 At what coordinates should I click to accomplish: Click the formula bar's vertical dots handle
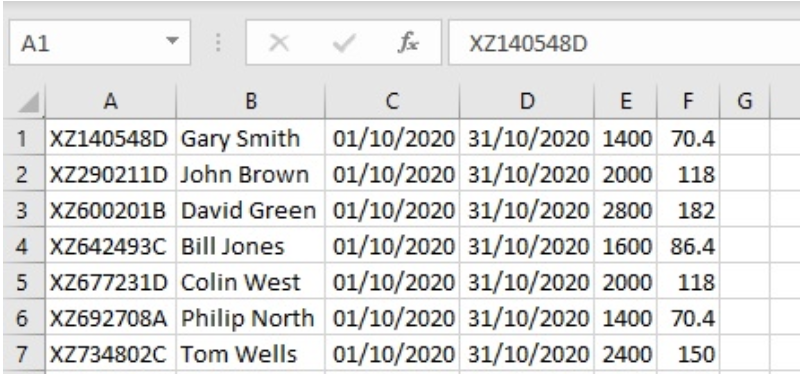point(218,43)
